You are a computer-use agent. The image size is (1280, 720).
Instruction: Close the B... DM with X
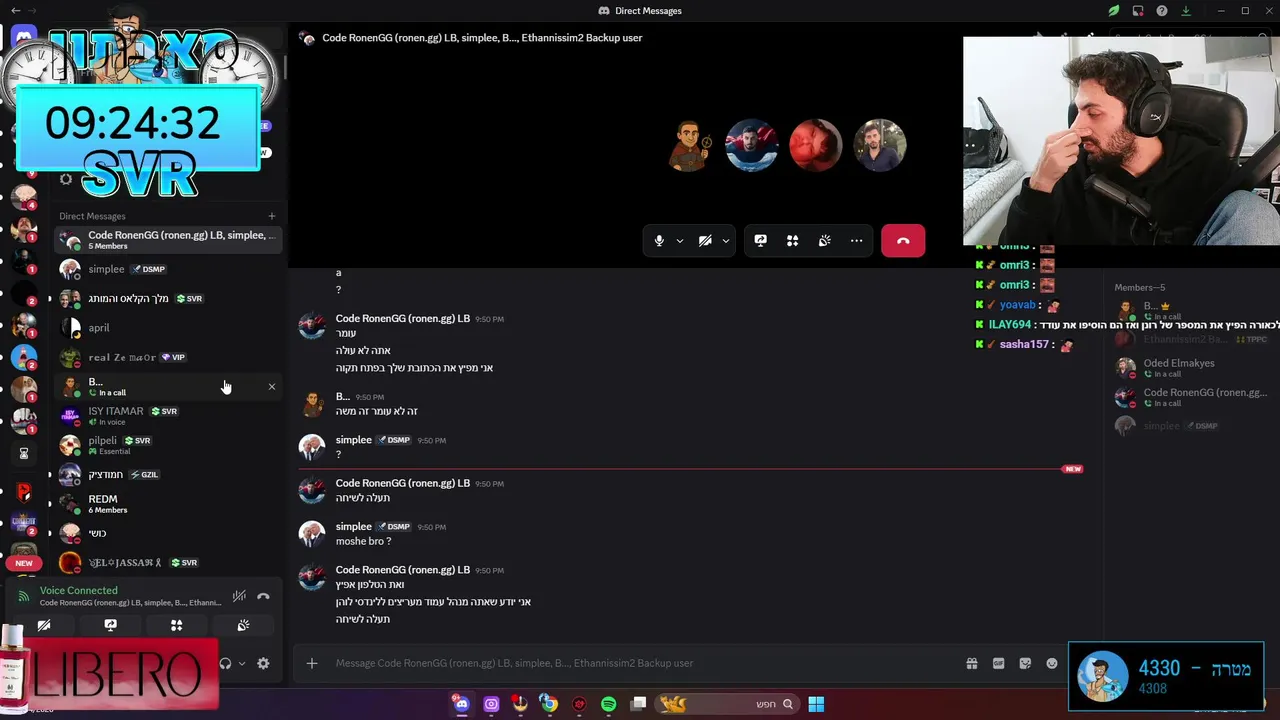coord(271,387)
